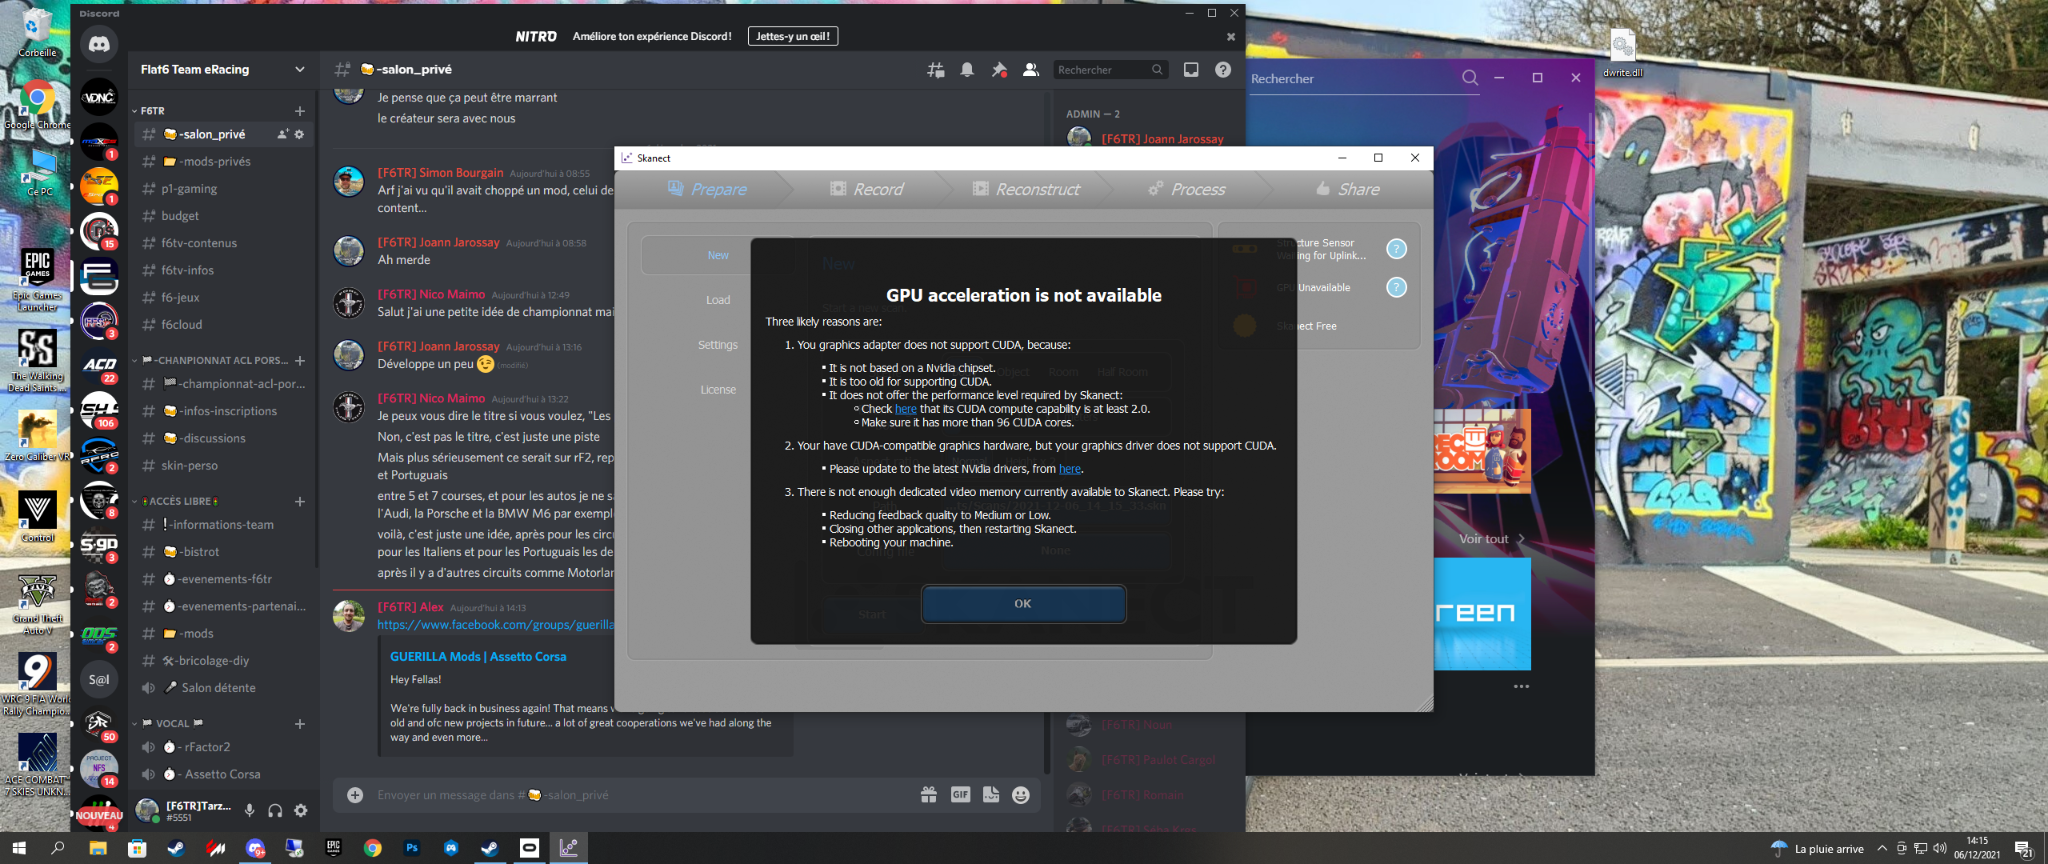Create a channel in the VOCAL category
Screen dimensions: 2048x864
(300, 724)
